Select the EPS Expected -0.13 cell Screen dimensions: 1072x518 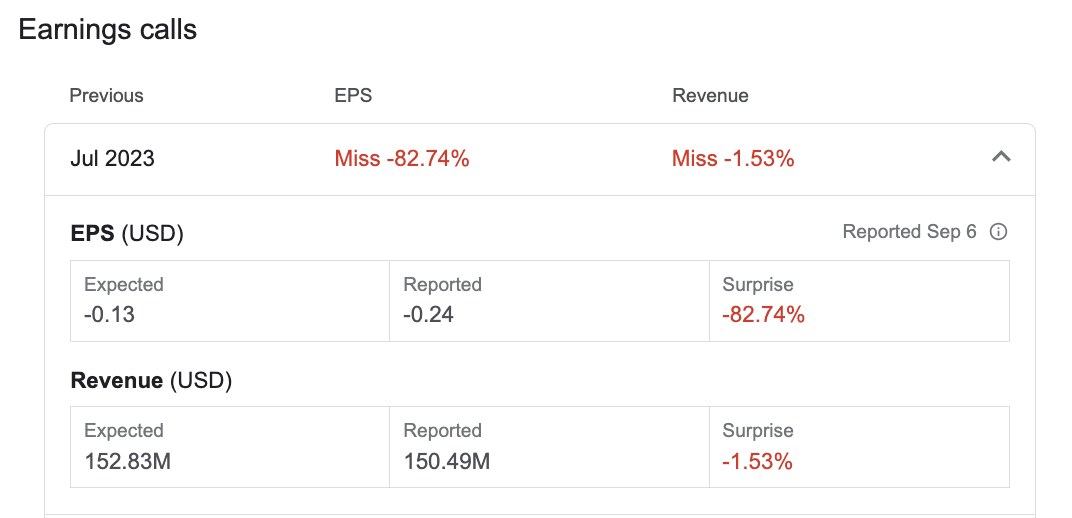click(230, 301)
